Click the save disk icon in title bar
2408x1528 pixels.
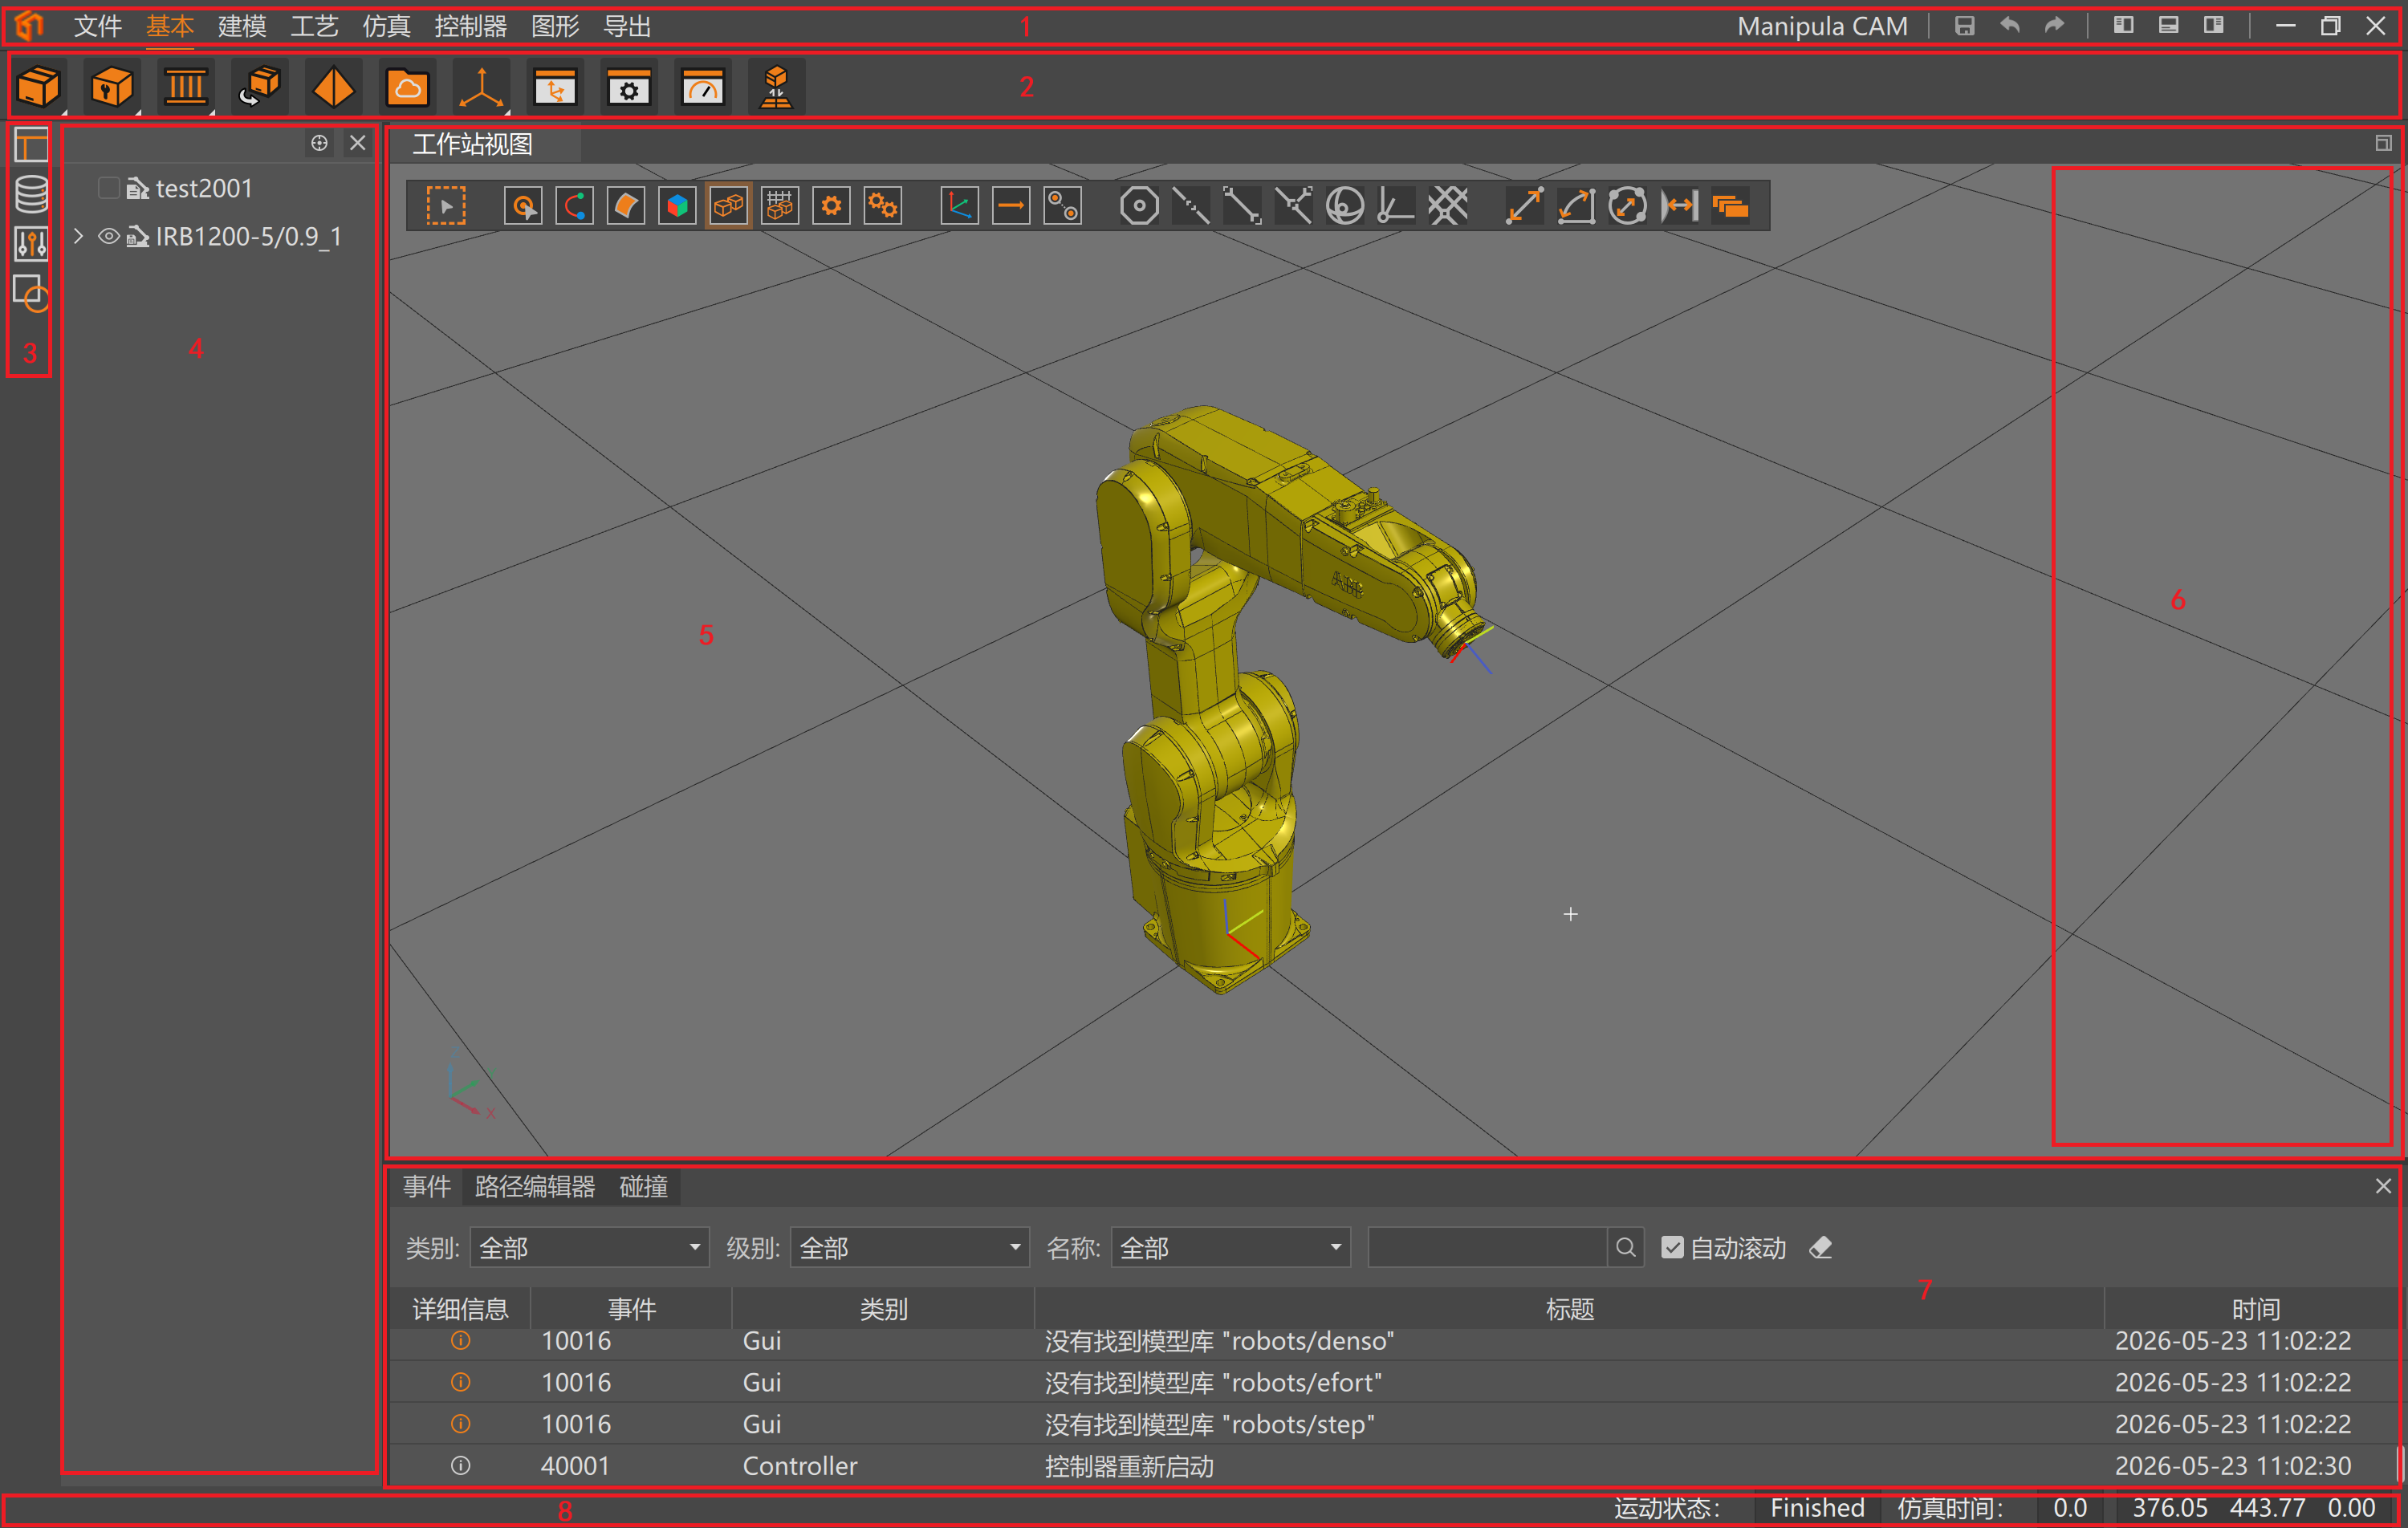pyautogui.click(x=1965, y=26)
